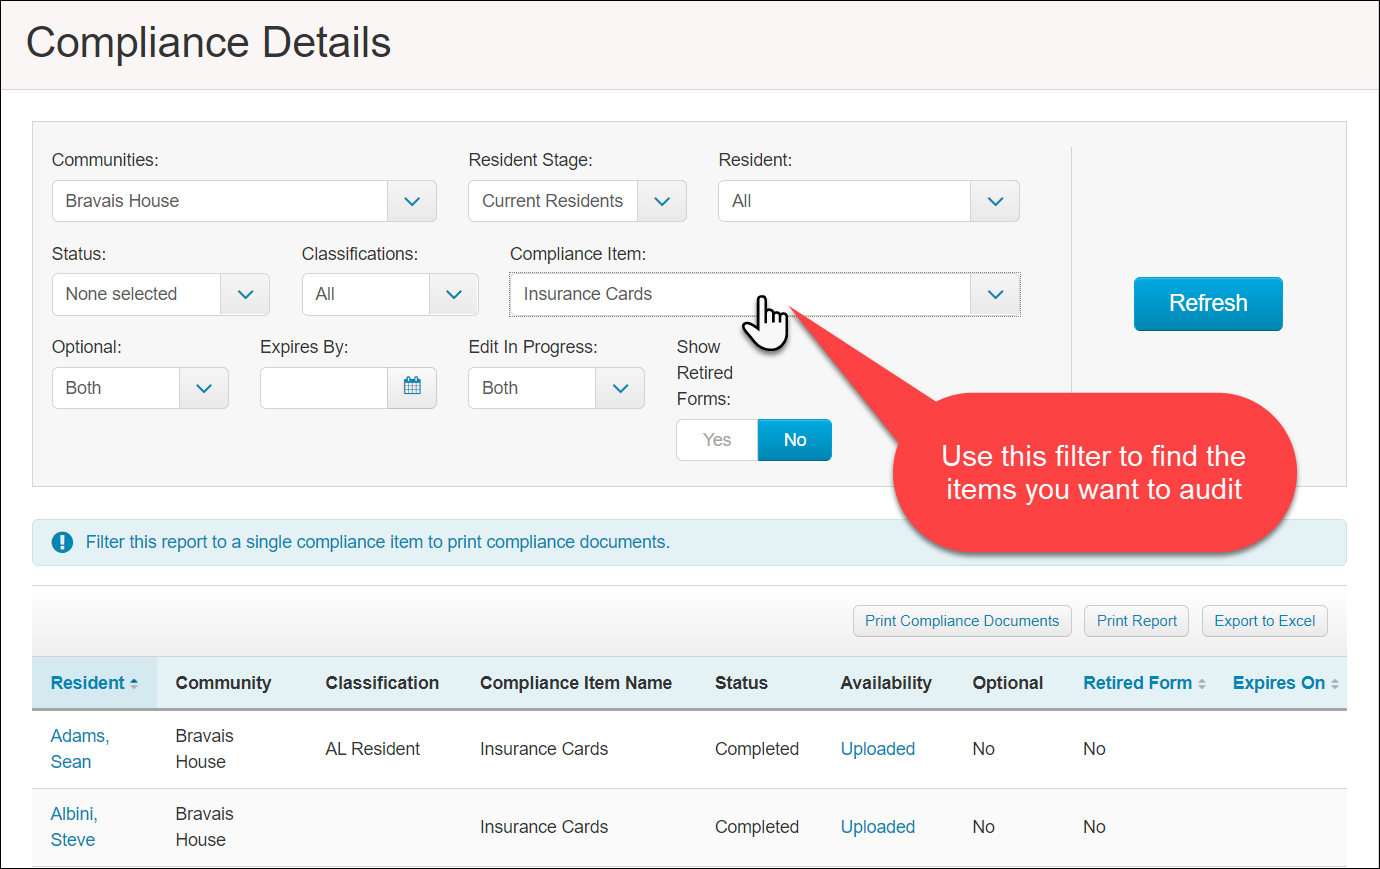Click the info icon in the blue banner
This screenshot has width=1380, height=869.
(62, 542)
